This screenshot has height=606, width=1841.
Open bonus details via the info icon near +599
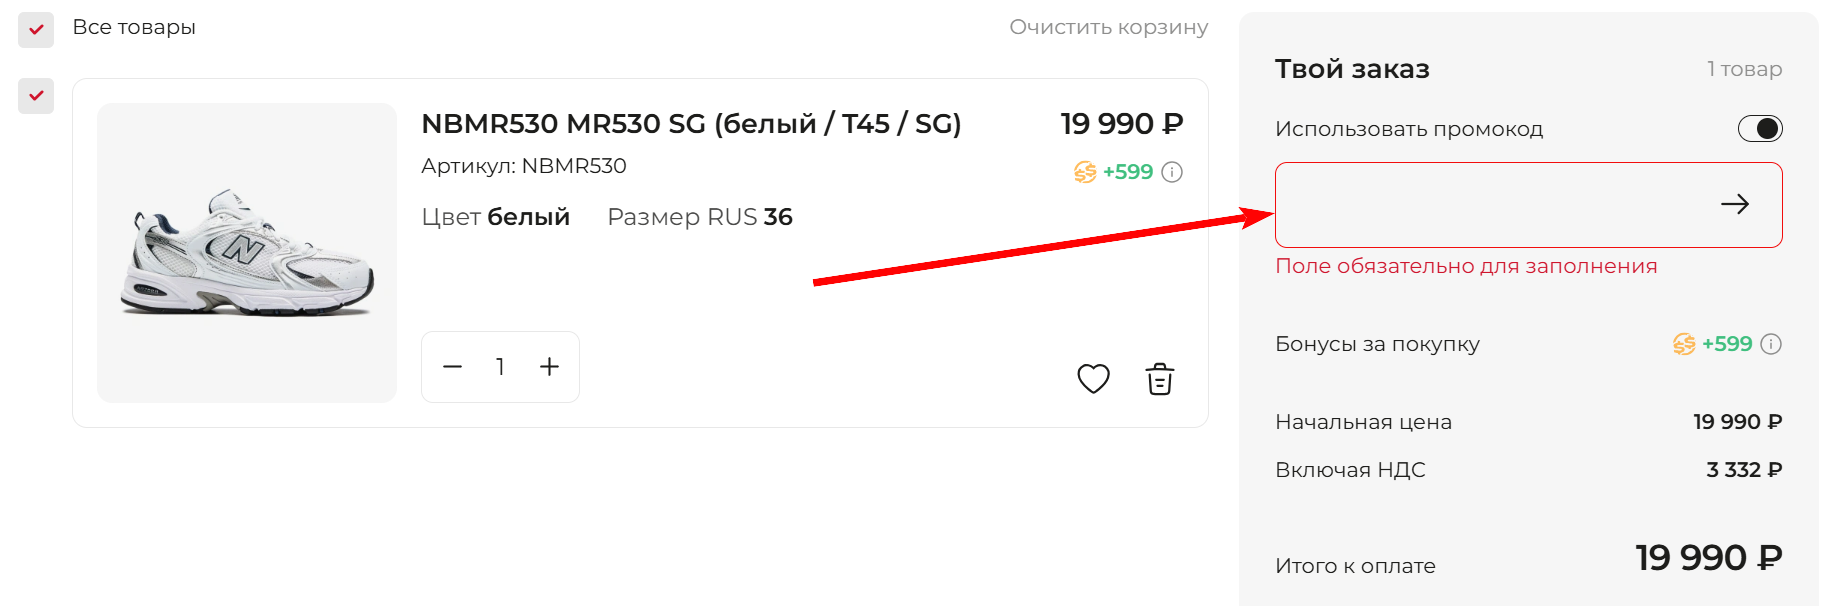(1171, 171)
